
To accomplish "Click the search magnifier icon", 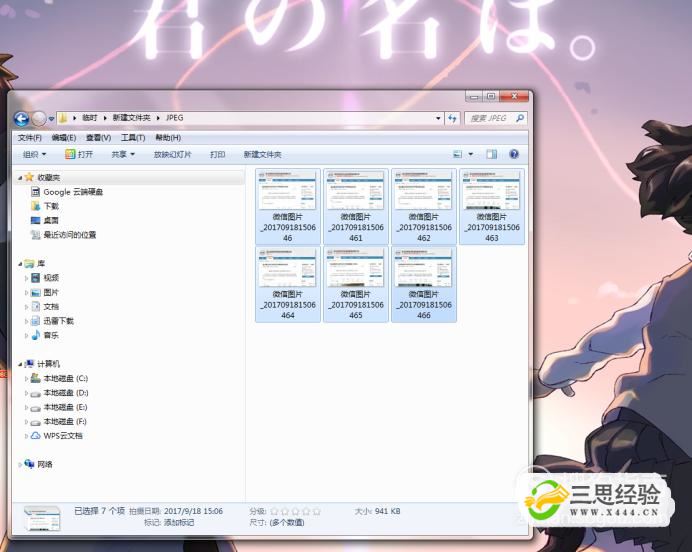I will 520,118.
